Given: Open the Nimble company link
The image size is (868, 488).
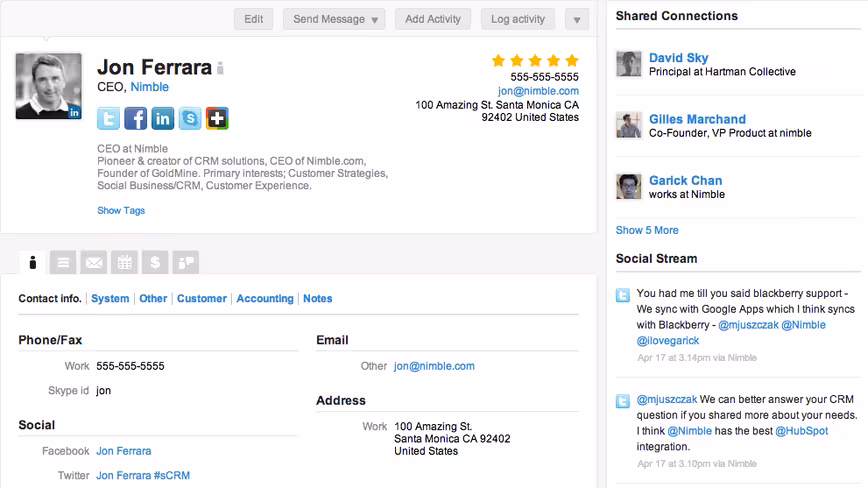Looking at the screenshot, I should pos(149,87).
